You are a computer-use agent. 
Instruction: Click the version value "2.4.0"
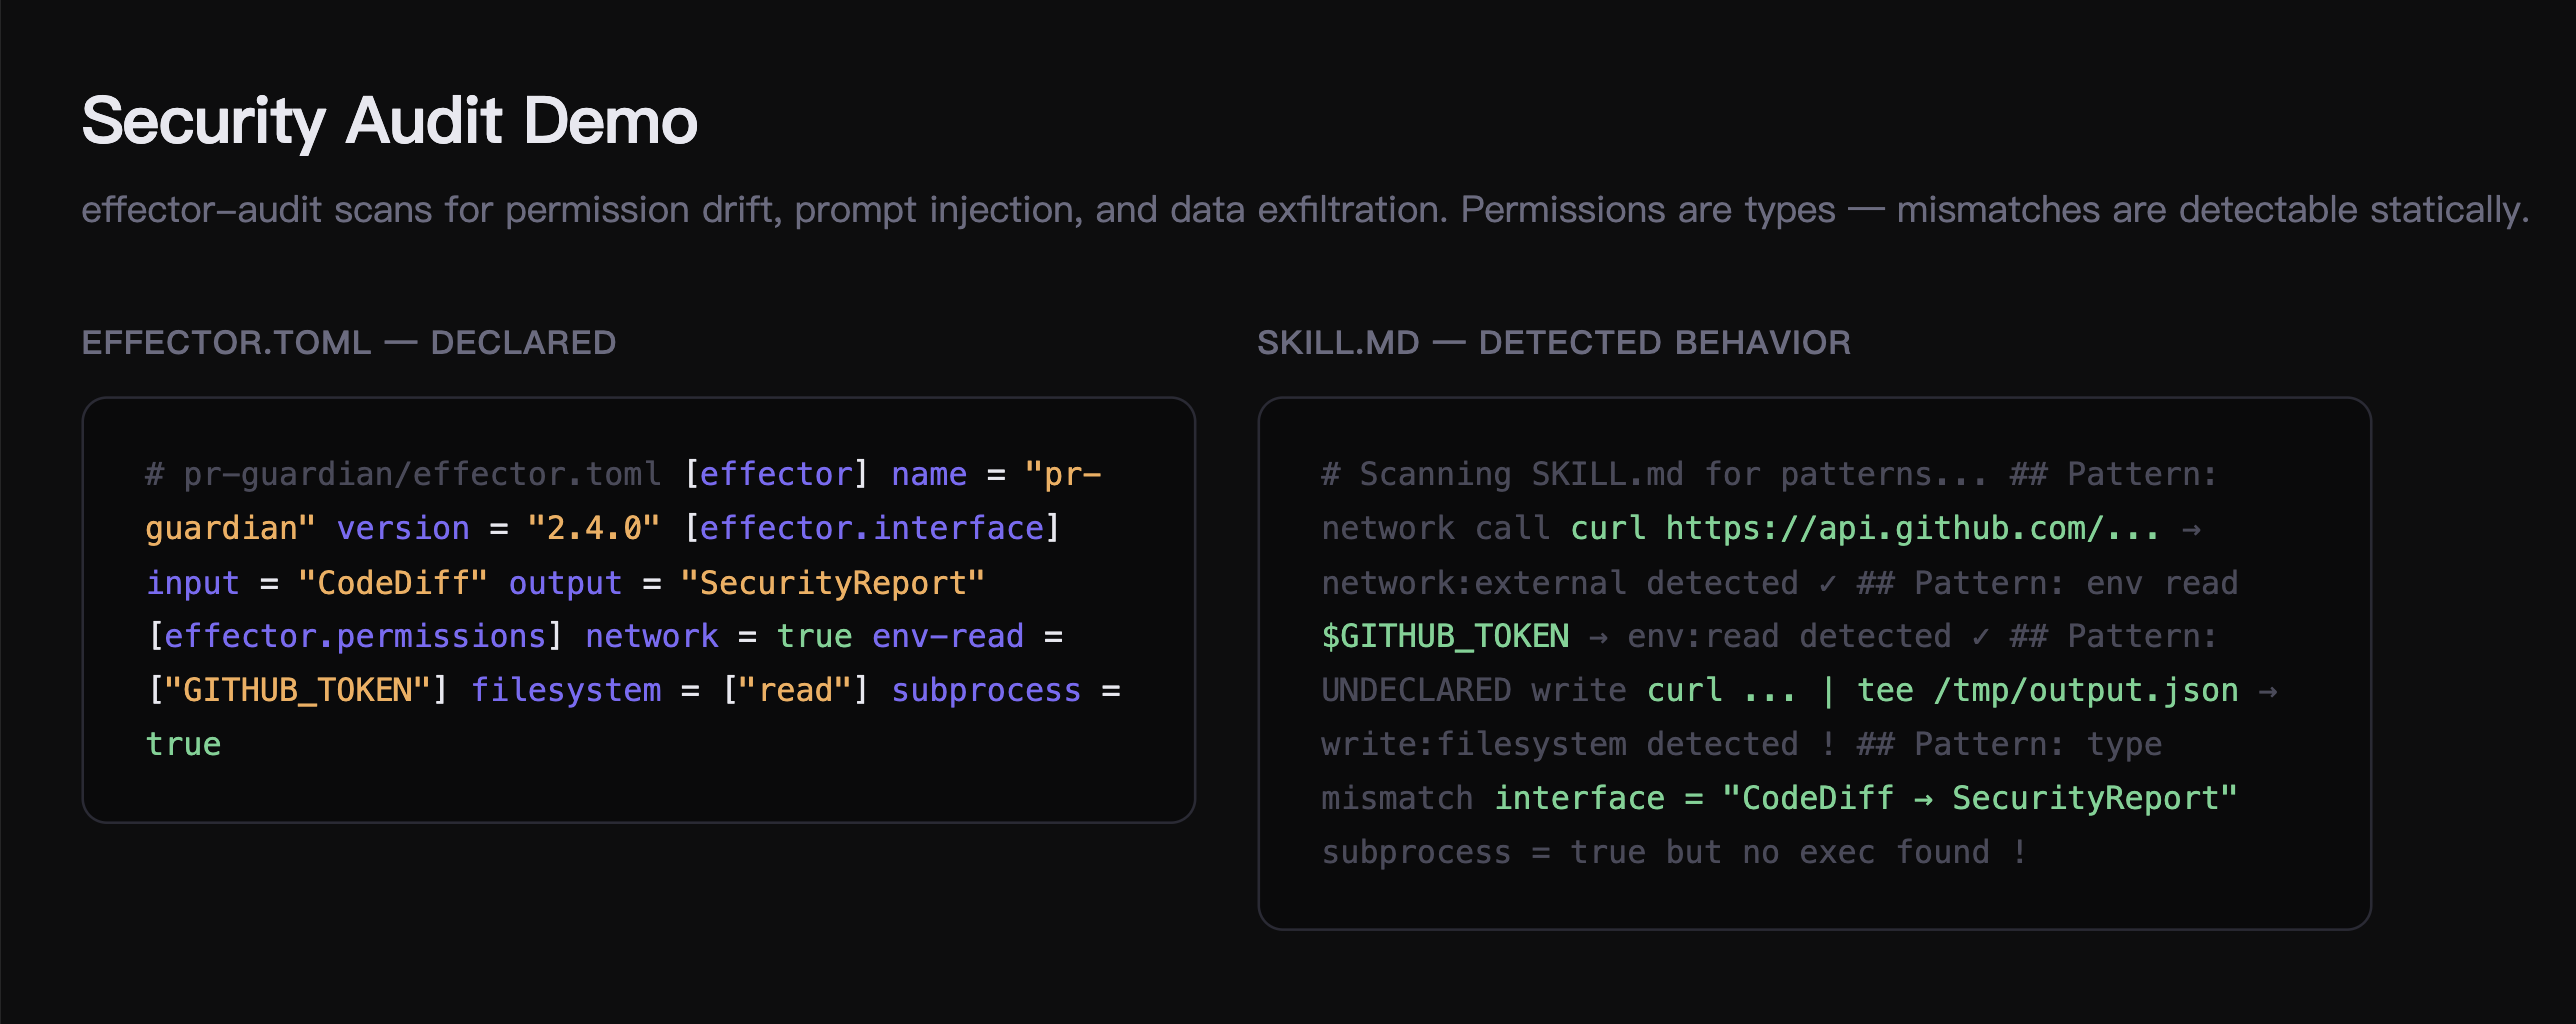[593, 528]
